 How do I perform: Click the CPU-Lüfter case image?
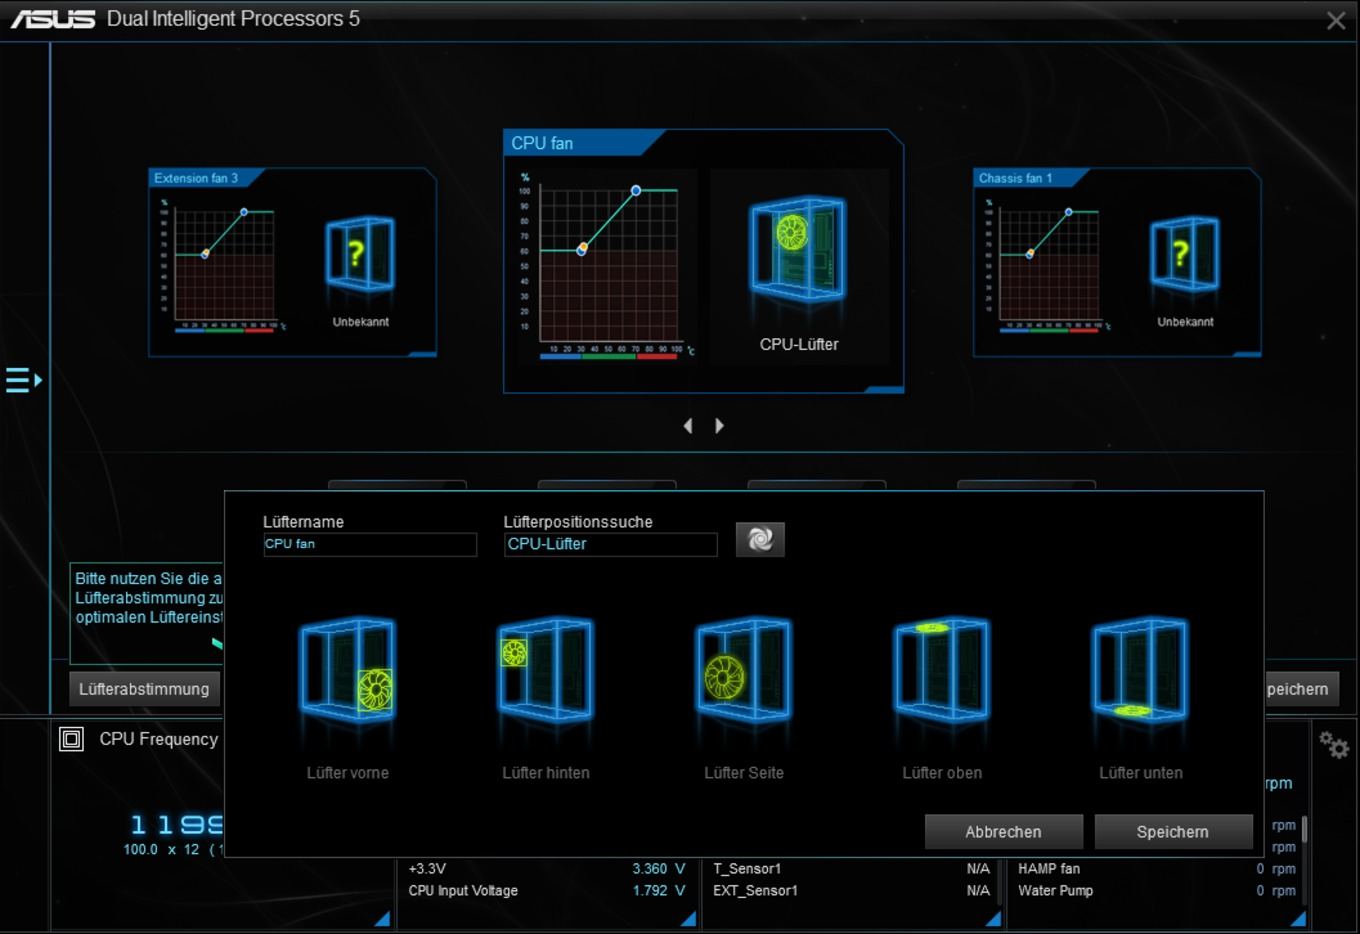pos(798,249)
